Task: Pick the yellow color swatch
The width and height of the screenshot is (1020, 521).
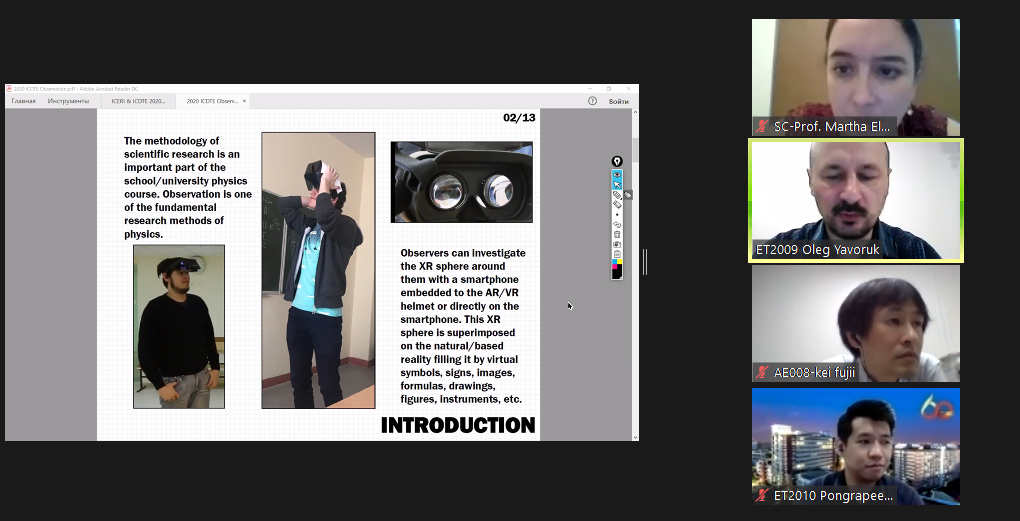Action: pyautogui.click(x=620, y=261)
